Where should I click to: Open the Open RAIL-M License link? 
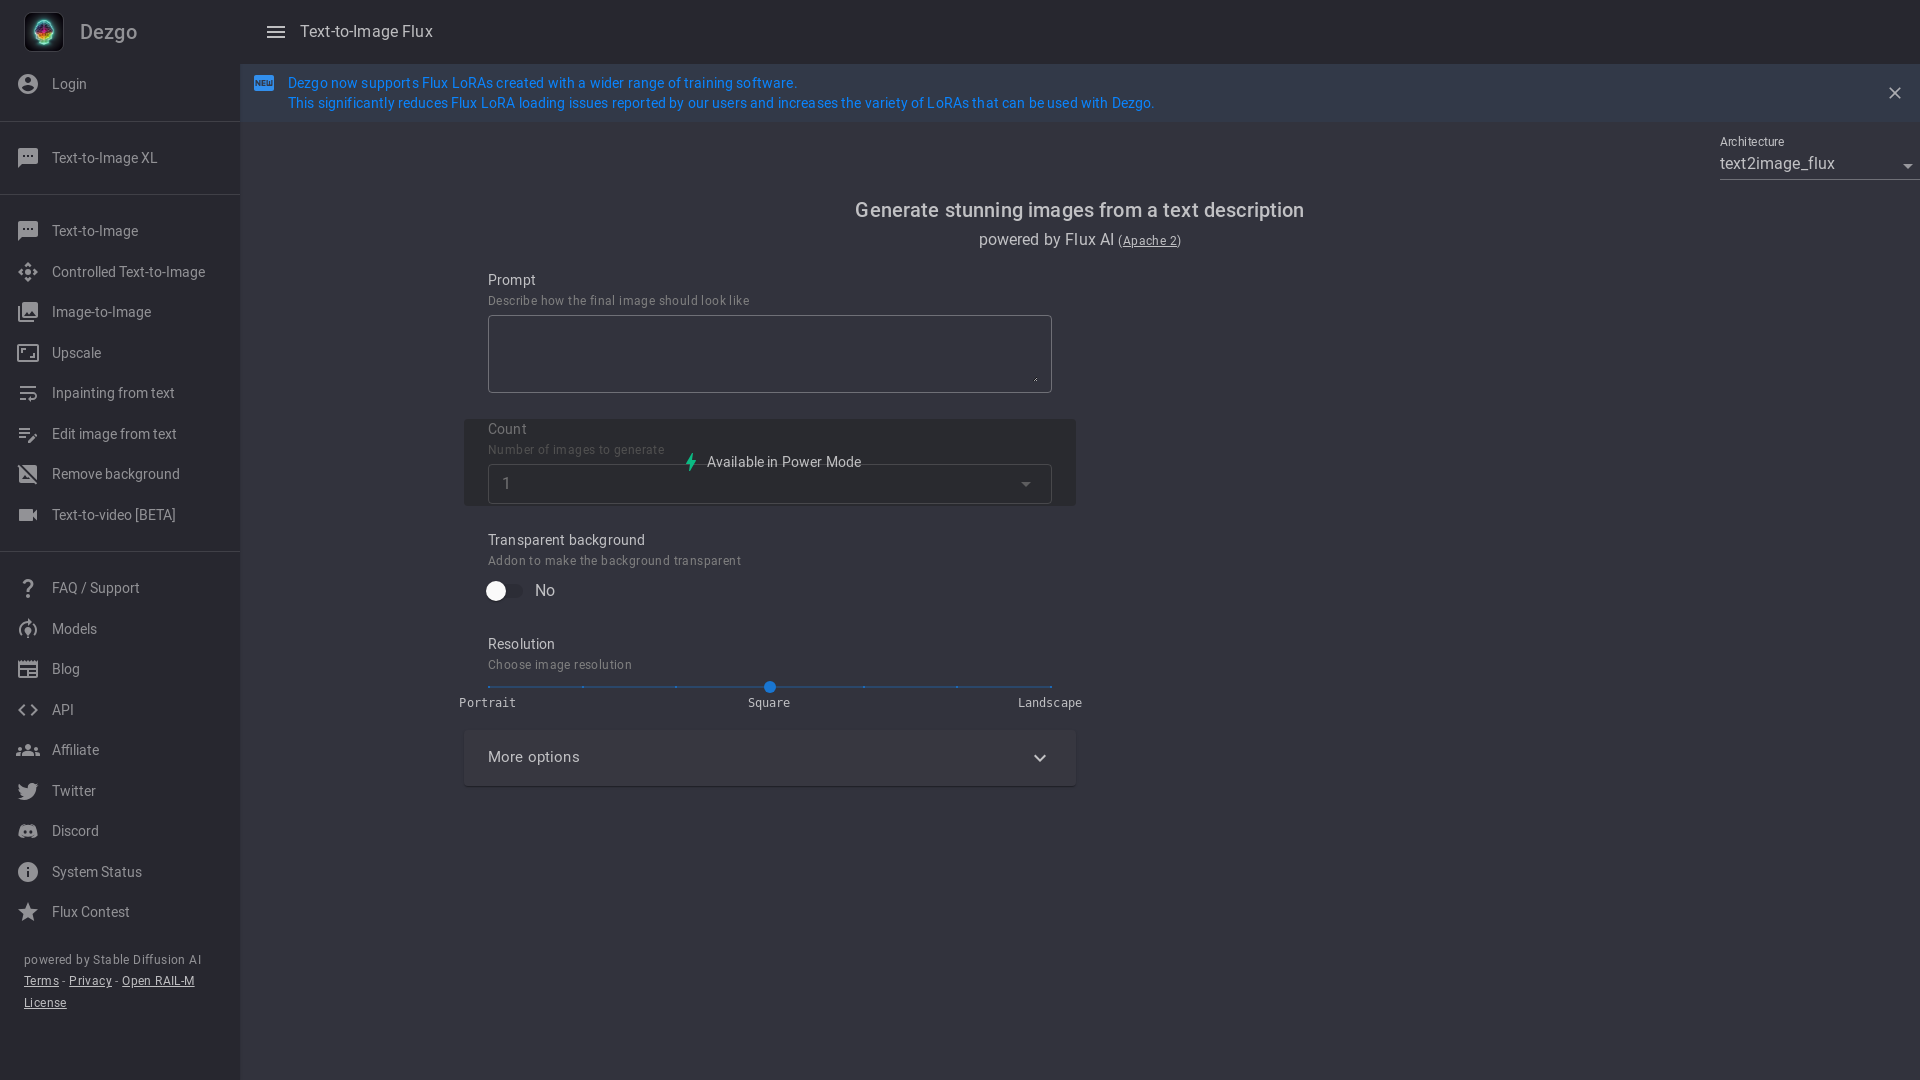point(109,992)
